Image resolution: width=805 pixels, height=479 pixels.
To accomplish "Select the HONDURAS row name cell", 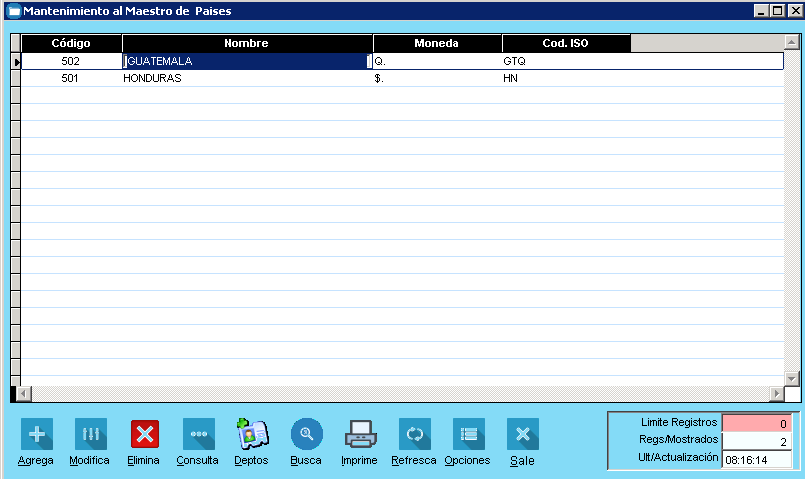I will click(x=246, y=78).
